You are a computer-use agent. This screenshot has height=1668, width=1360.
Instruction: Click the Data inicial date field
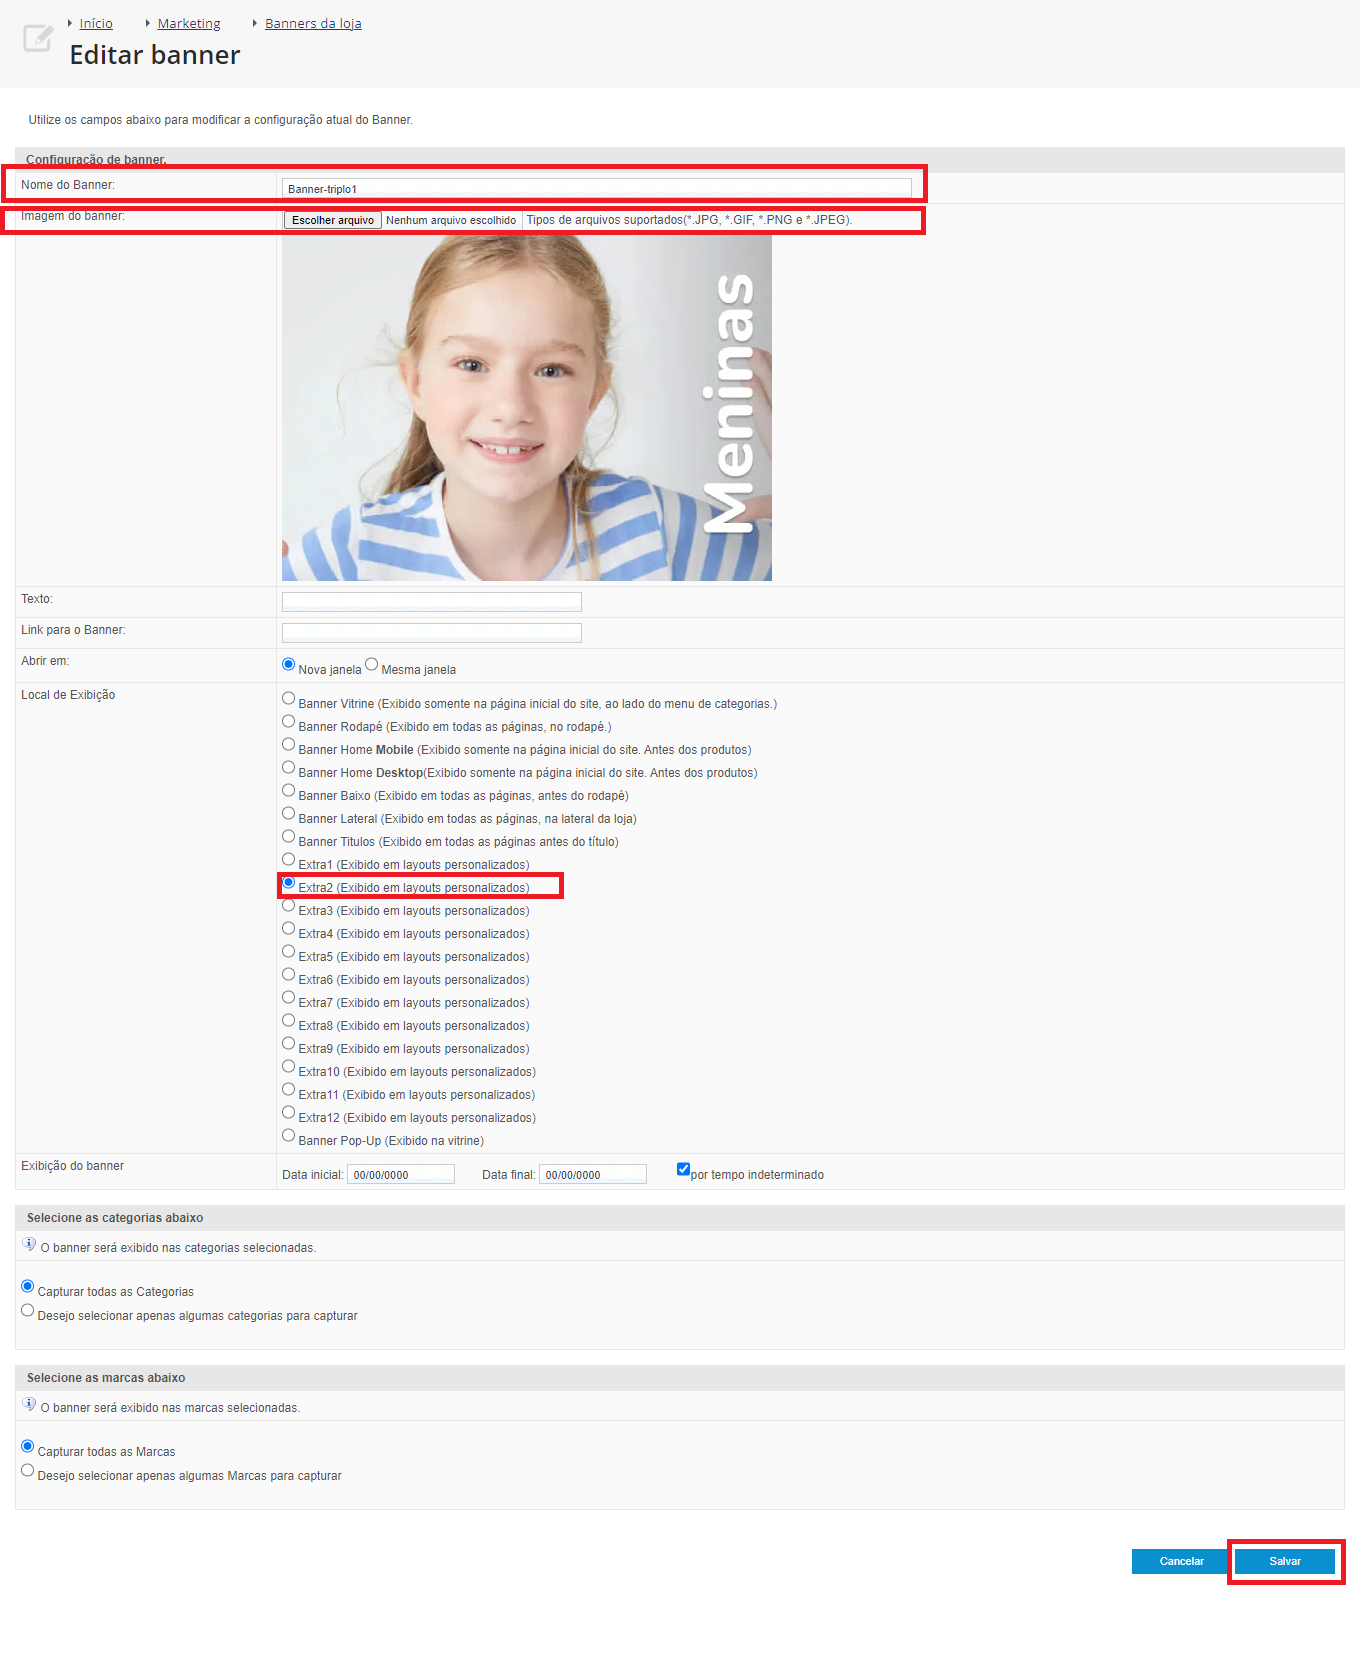click(x=400, y=1175)
